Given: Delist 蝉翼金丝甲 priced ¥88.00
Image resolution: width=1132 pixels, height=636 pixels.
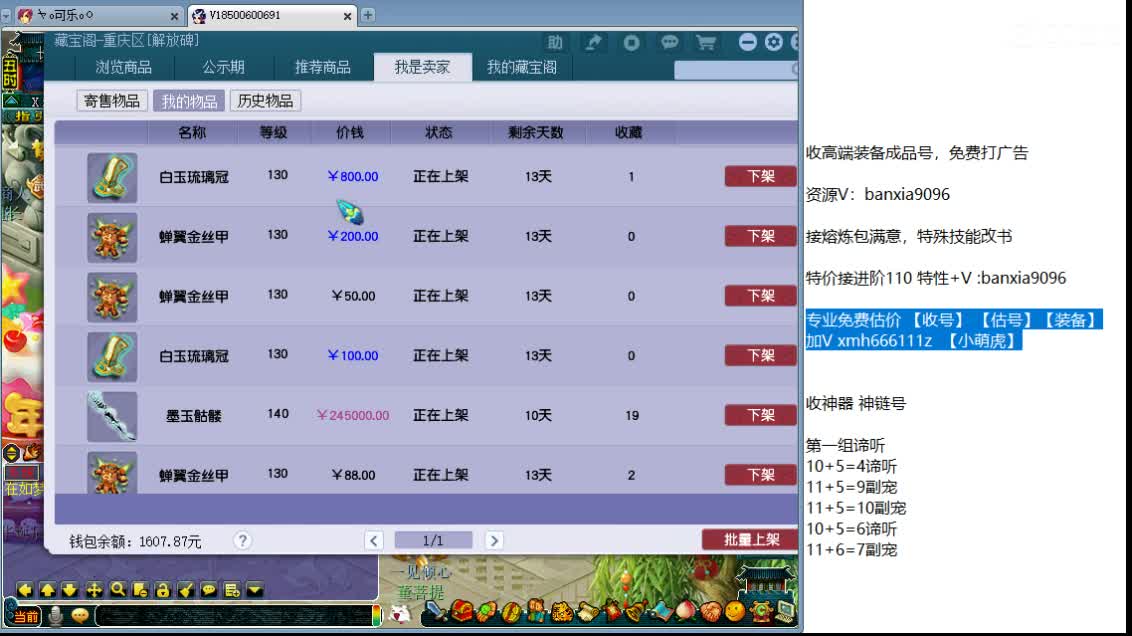Looking at the screenshot, I should point(761,475).
